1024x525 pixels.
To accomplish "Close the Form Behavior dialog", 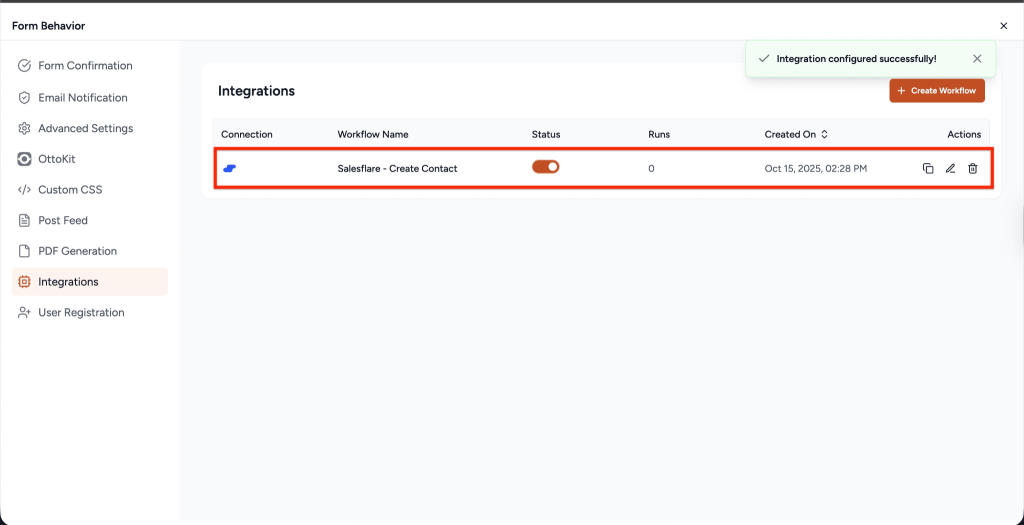I will [x=1003, y=26].
